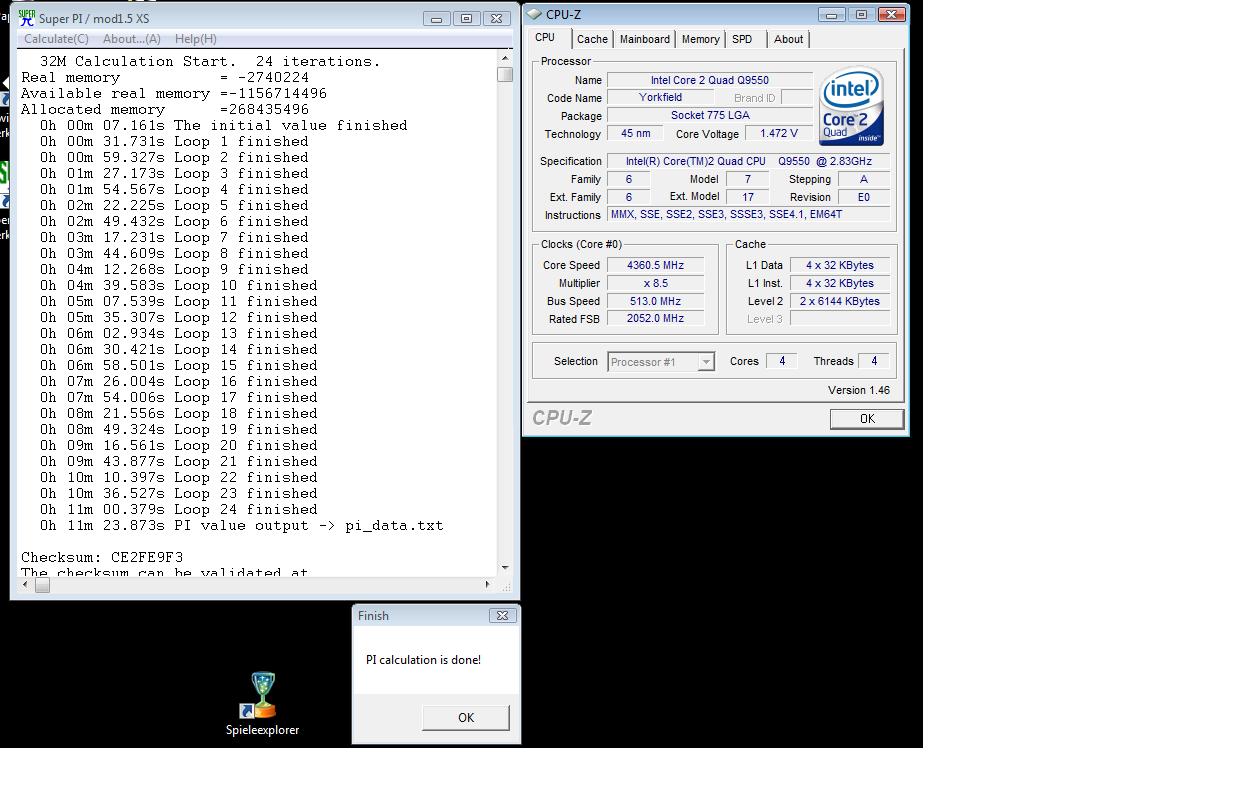Open the Spieleexplorer desktop shortcut
1260x788 pixels.
coord(262,703)
